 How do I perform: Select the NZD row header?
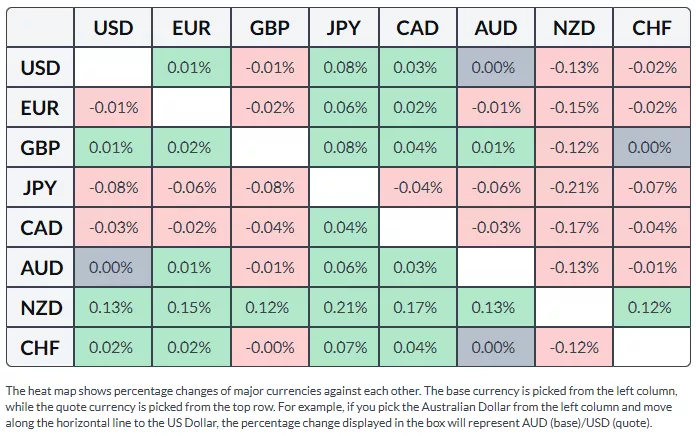coord(41,308)
